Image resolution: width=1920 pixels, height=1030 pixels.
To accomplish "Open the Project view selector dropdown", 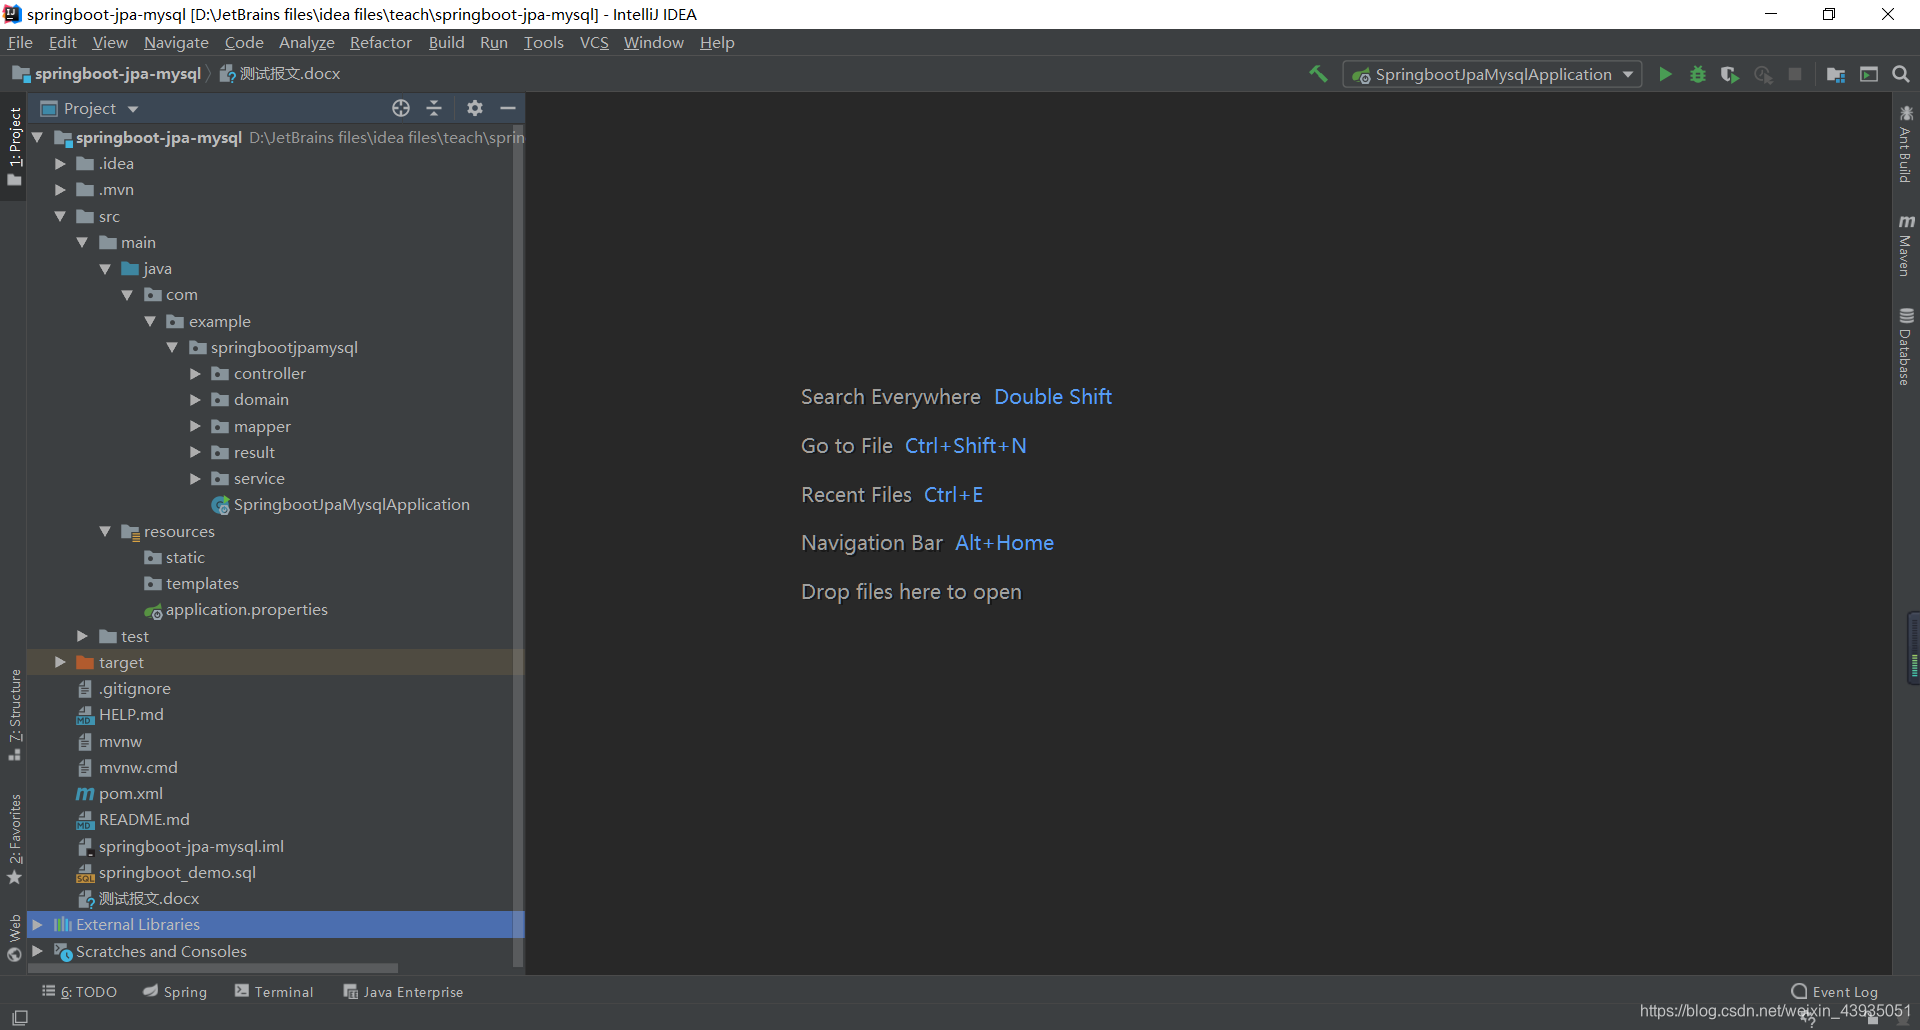I will pos(89,108).
